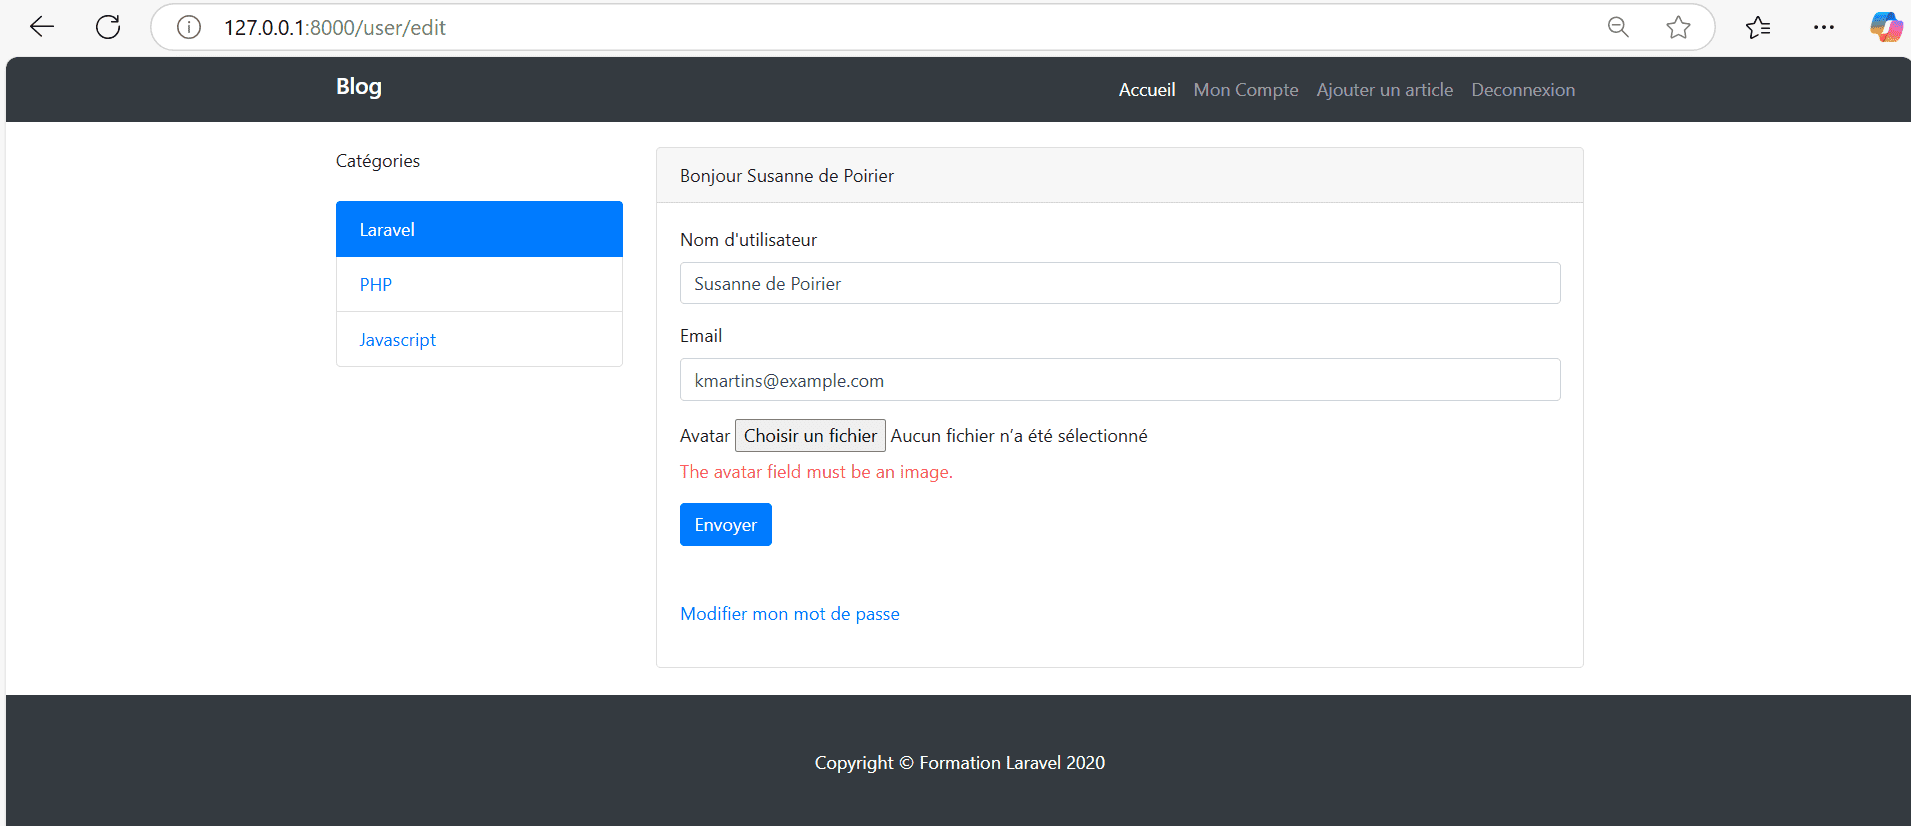The height and width of the screenshot is (826, 1911).
Task: Log out via Deconnexion link
Action: 1523,90
